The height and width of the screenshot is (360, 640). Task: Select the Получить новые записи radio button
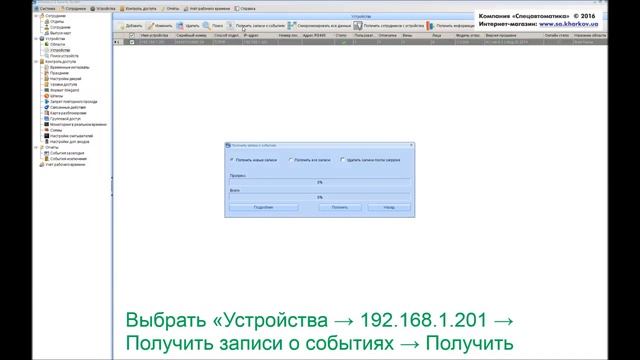(x=232, y=160)
